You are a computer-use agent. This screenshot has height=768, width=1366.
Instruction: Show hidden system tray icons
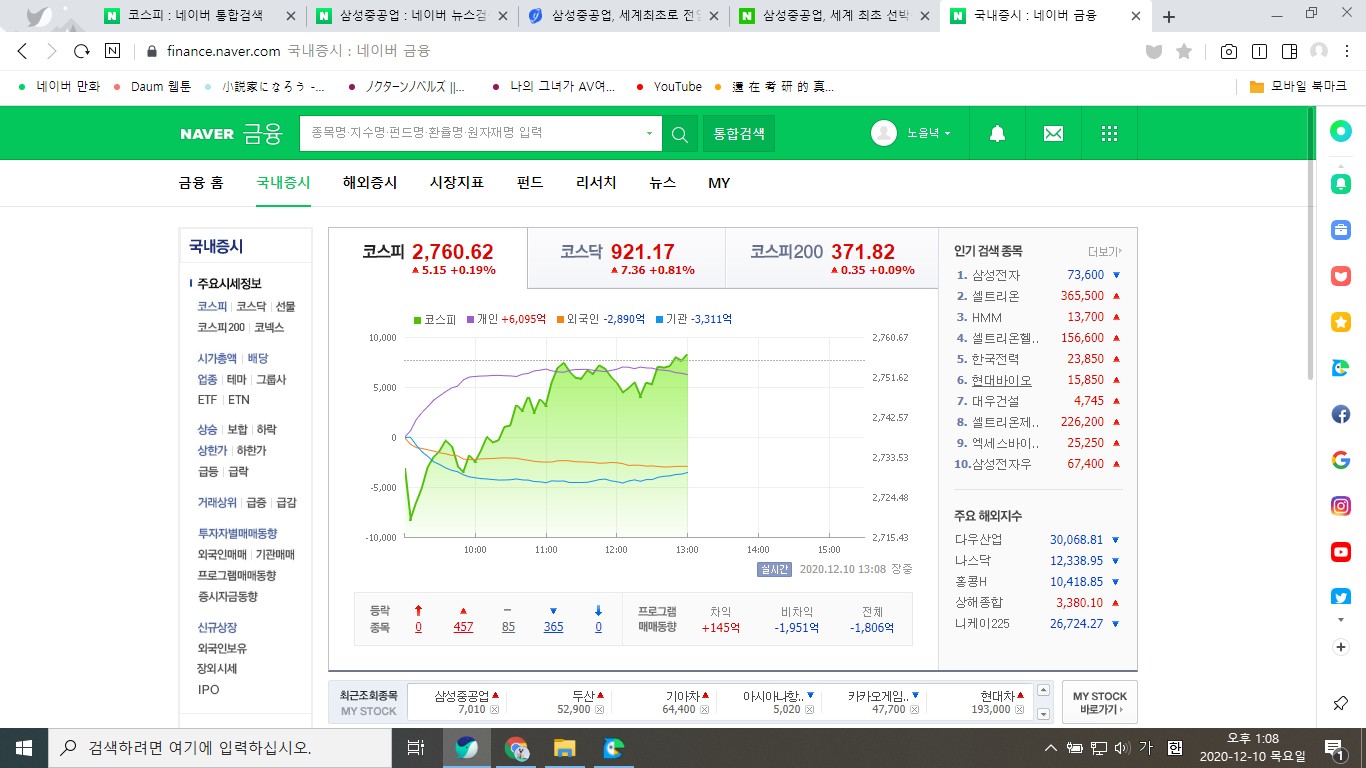(1051, 747)
